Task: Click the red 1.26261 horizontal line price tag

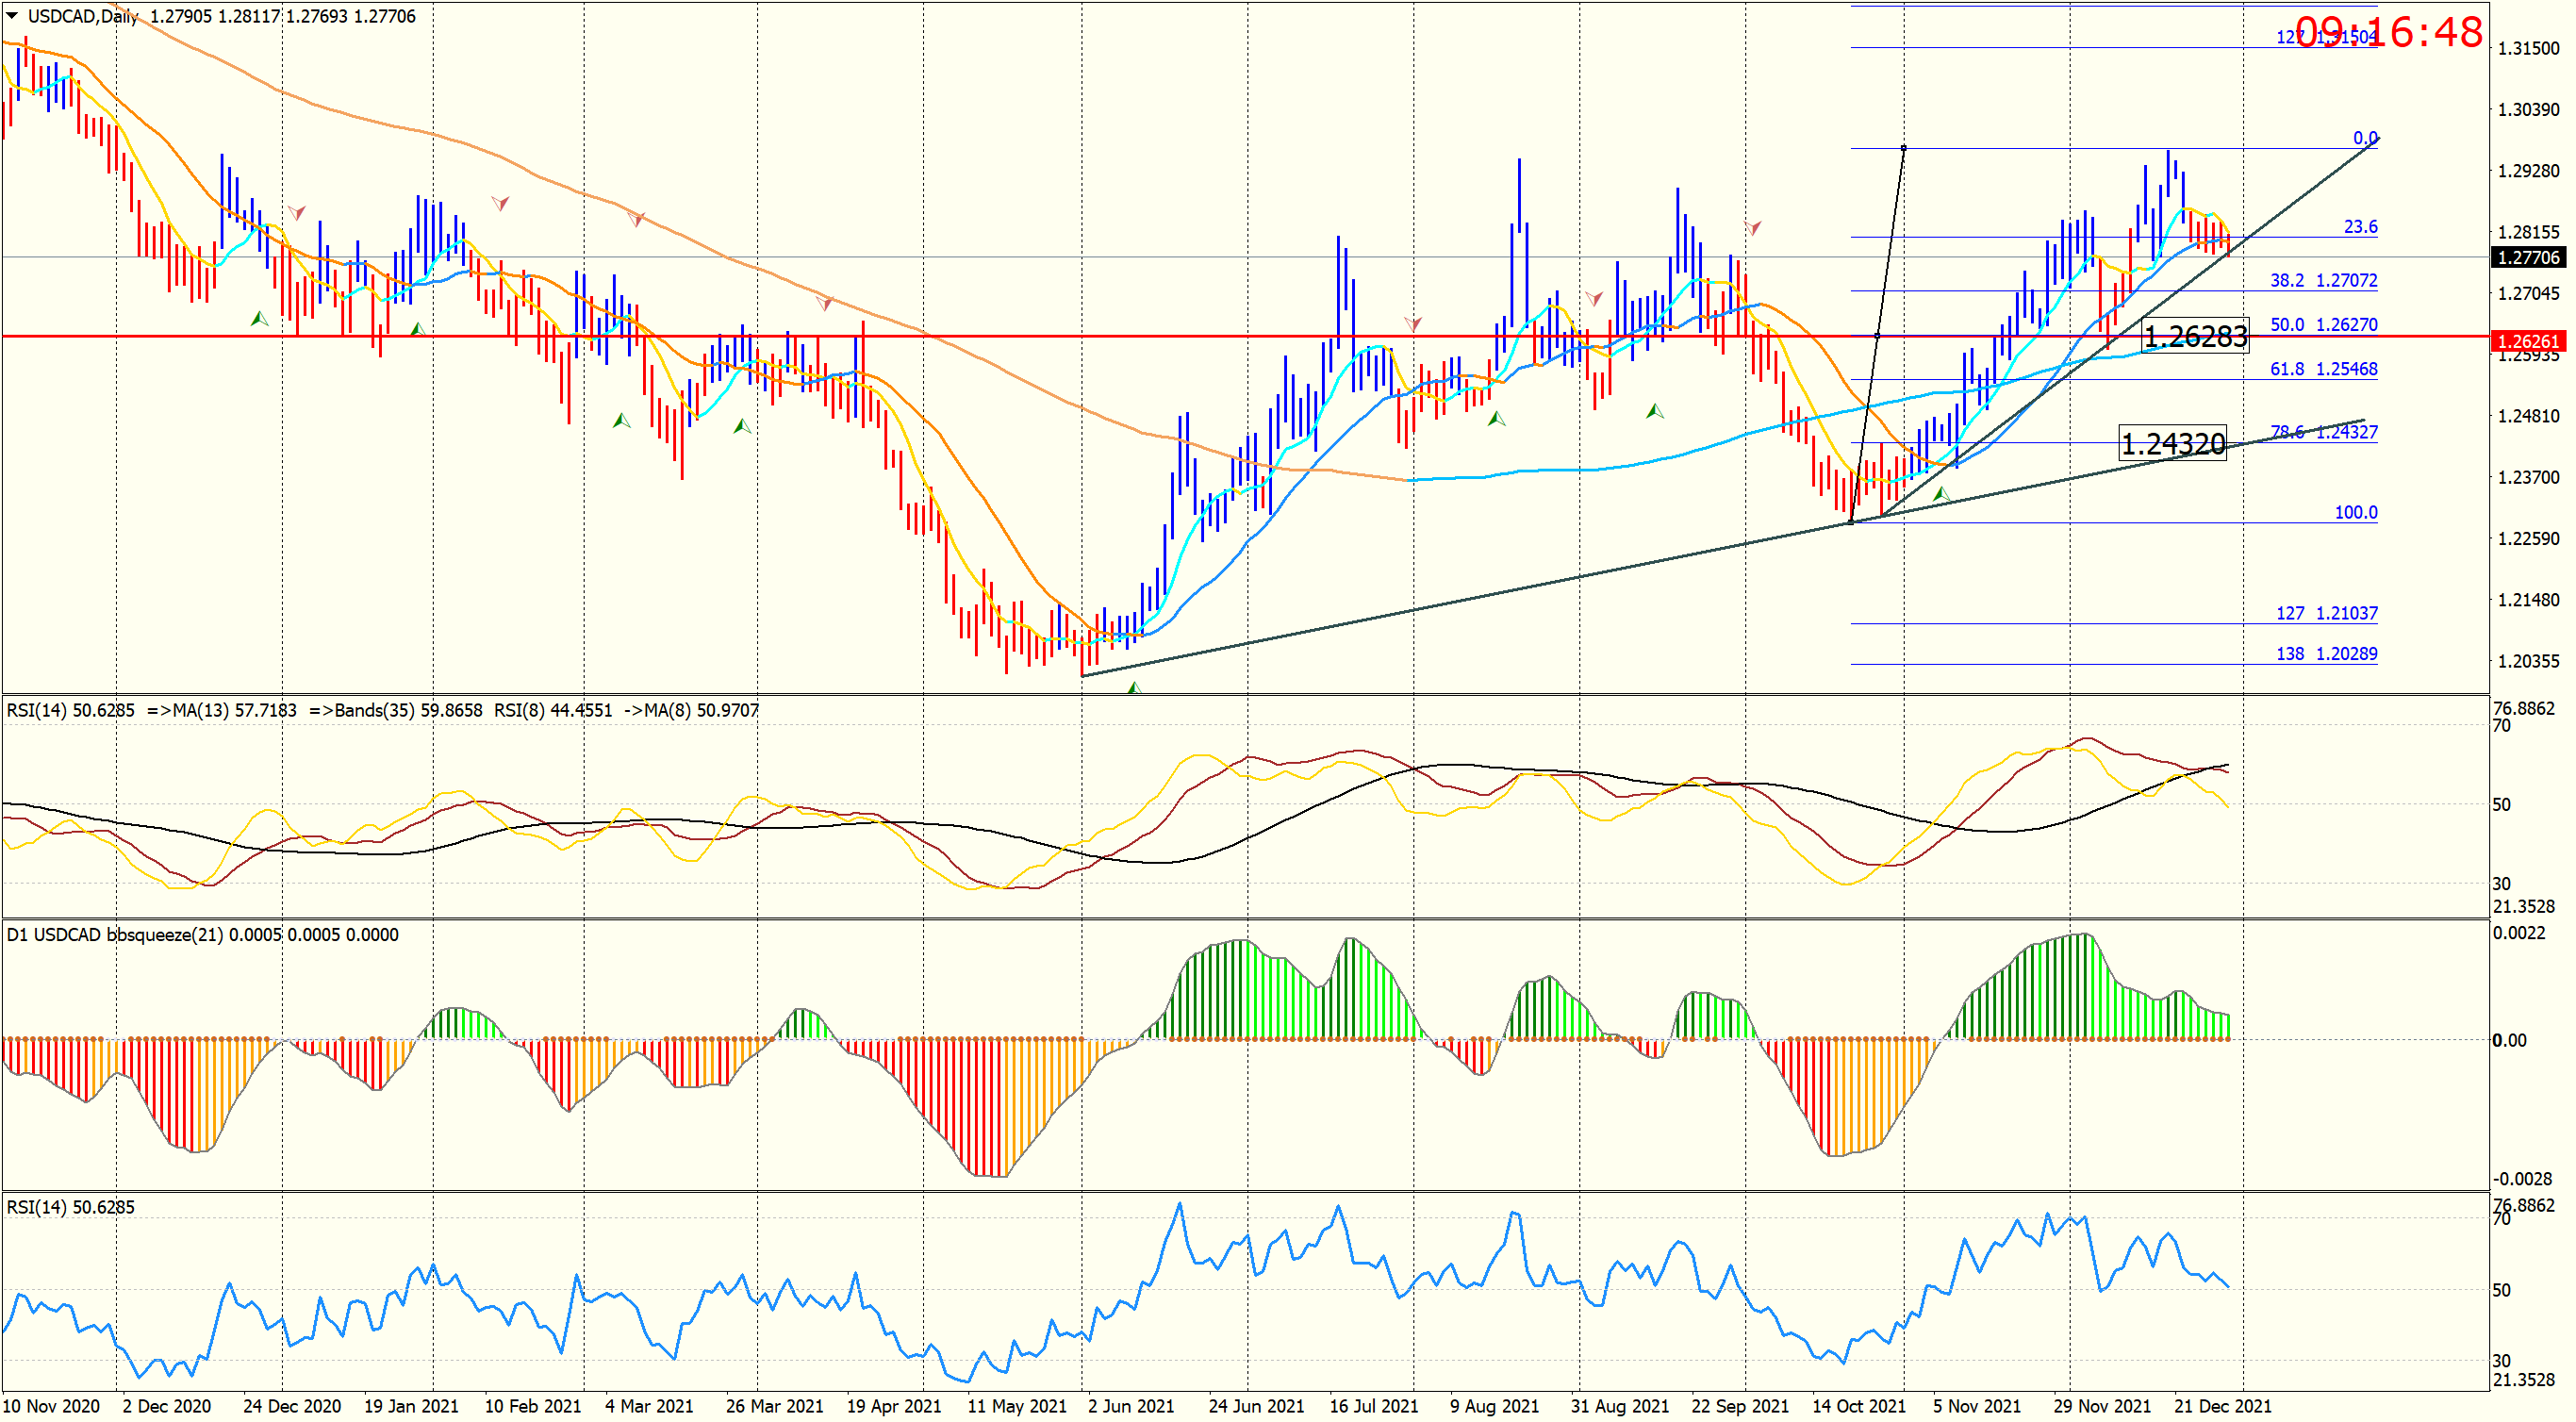Action: pyautogui.click(x=2527, y=341)
